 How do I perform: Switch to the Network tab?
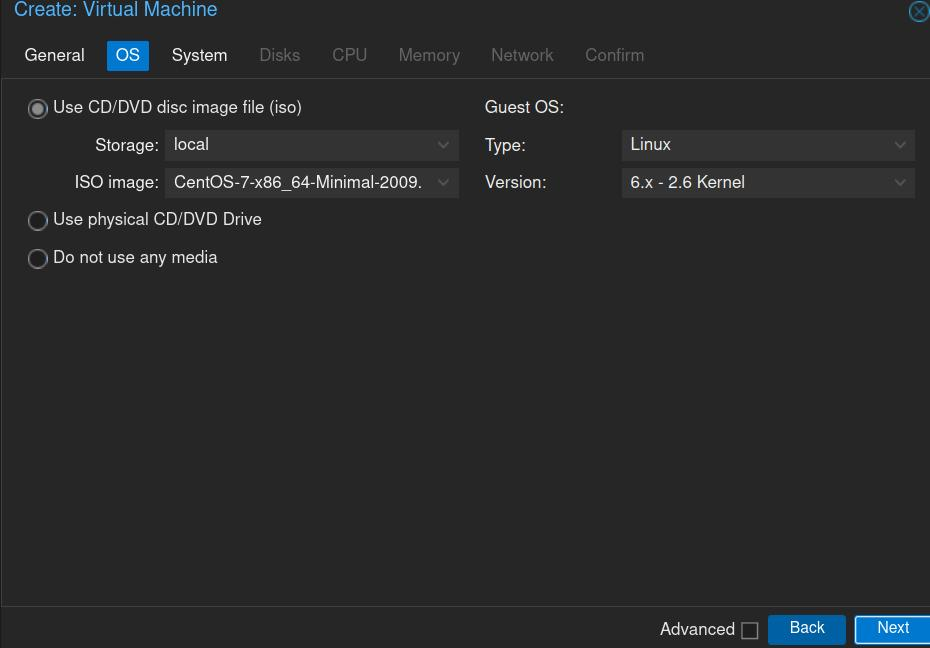coord(522,56)
